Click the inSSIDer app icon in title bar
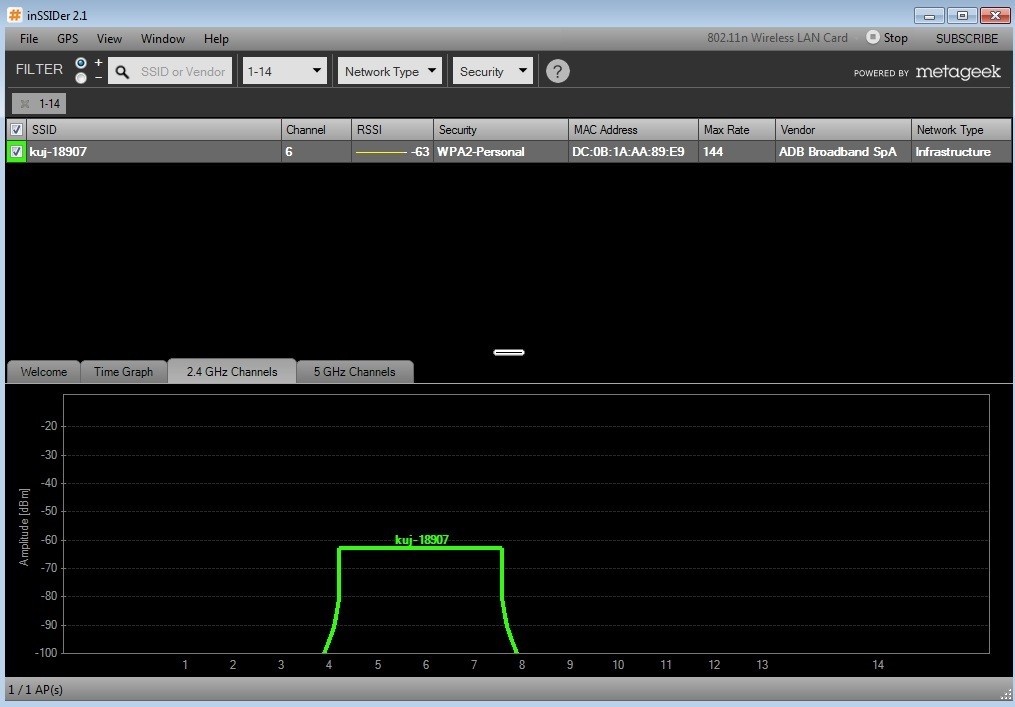Image resolution: width=1015 pixels, height=707 pixels. pyautogui.click(x=14, y=15)
